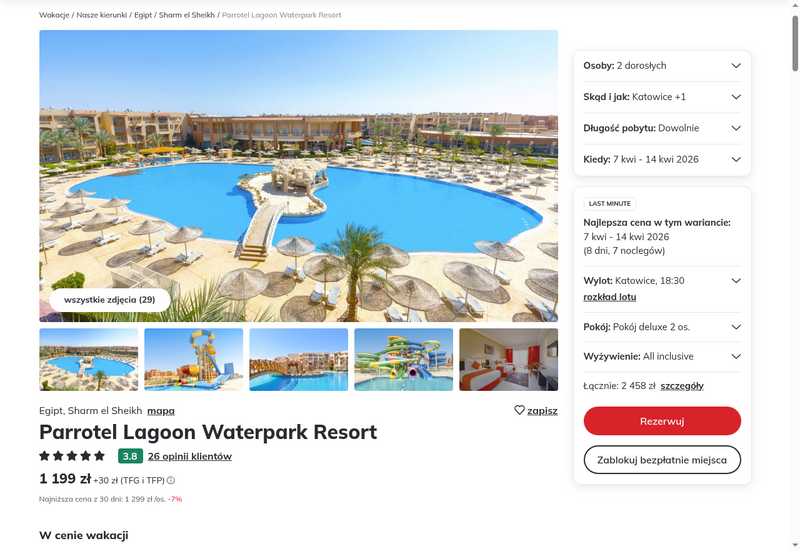
Task: Expand the Pokój deluxe 2 os. options
Action: click(x=662, y=327)
